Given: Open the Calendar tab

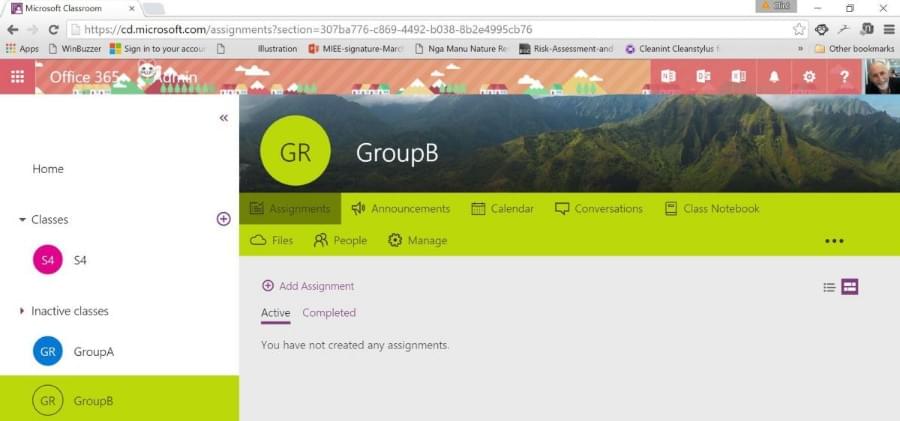Looking at the screenshot, I should point(502,208).
